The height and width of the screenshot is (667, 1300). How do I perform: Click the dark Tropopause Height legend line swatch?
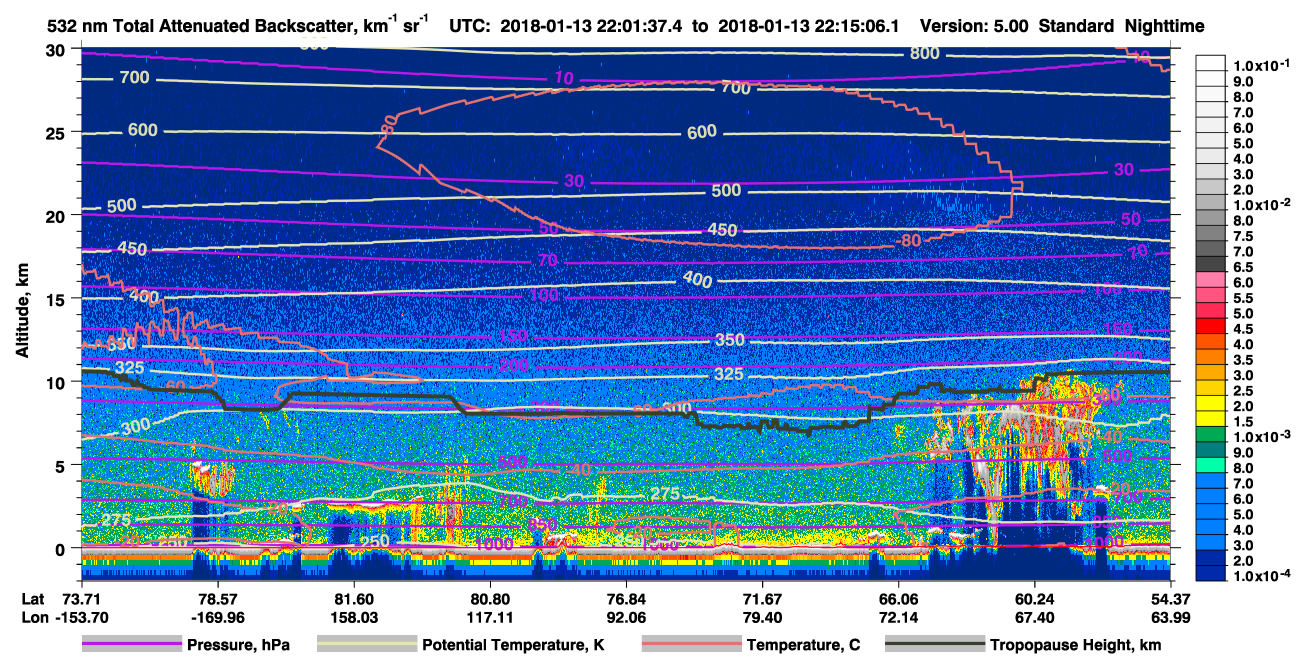(935, 645)
